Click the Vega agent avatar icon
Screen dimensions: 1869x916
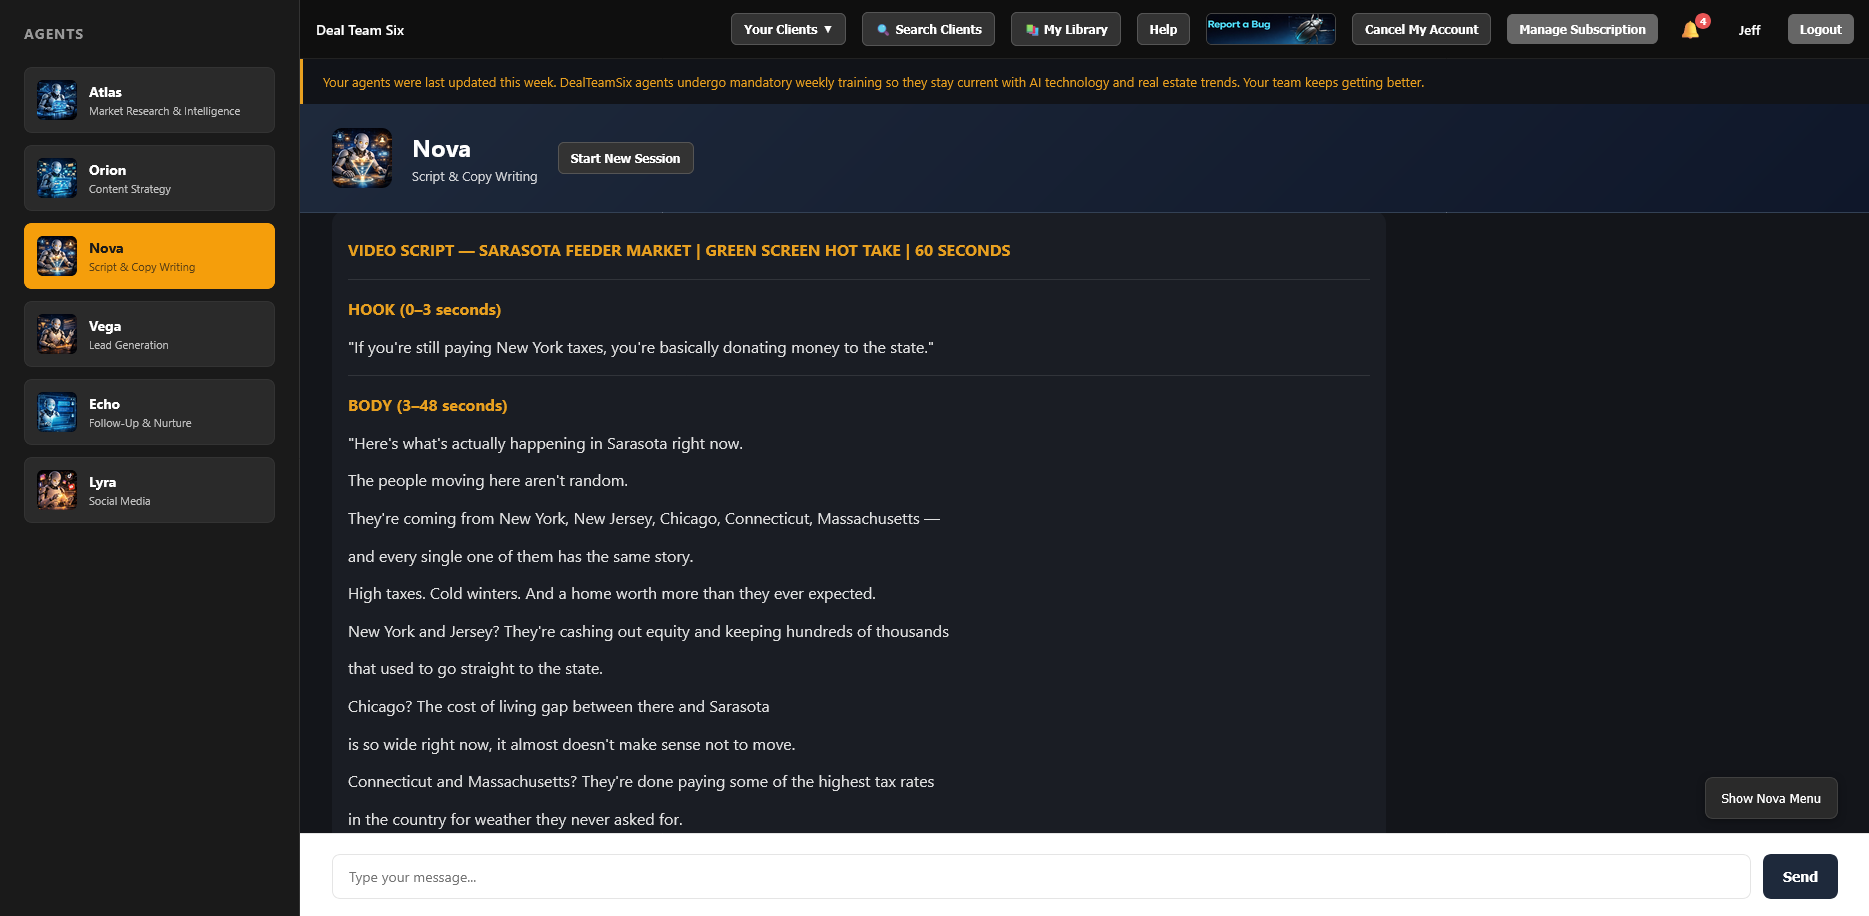57,334
